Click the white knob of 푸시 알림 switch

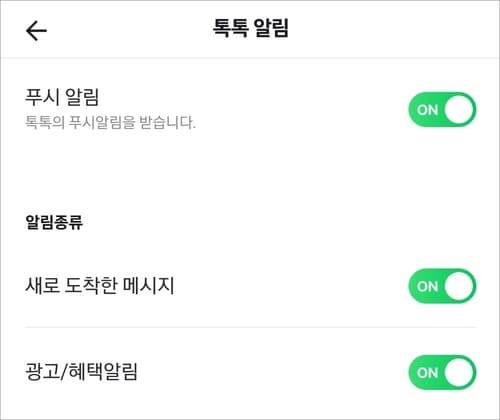tap(459, 110)
